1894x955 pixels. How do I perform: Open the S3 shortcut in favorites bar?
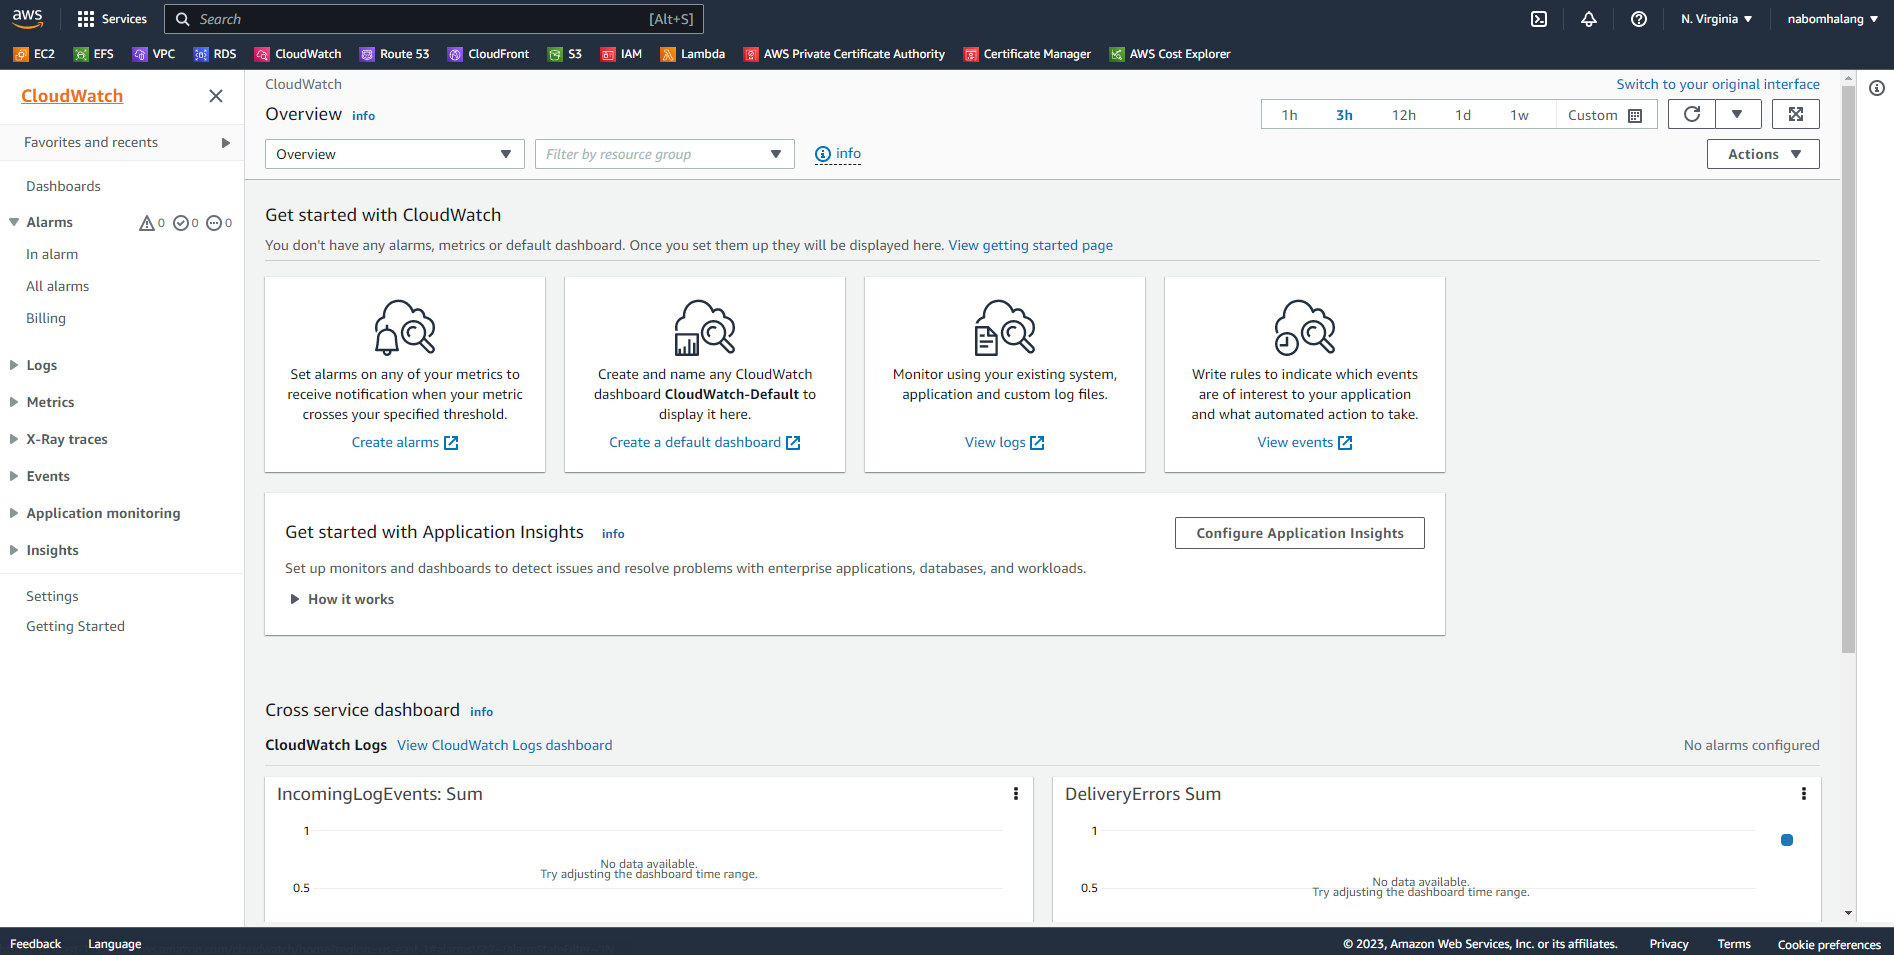click(x=565, y=54)
